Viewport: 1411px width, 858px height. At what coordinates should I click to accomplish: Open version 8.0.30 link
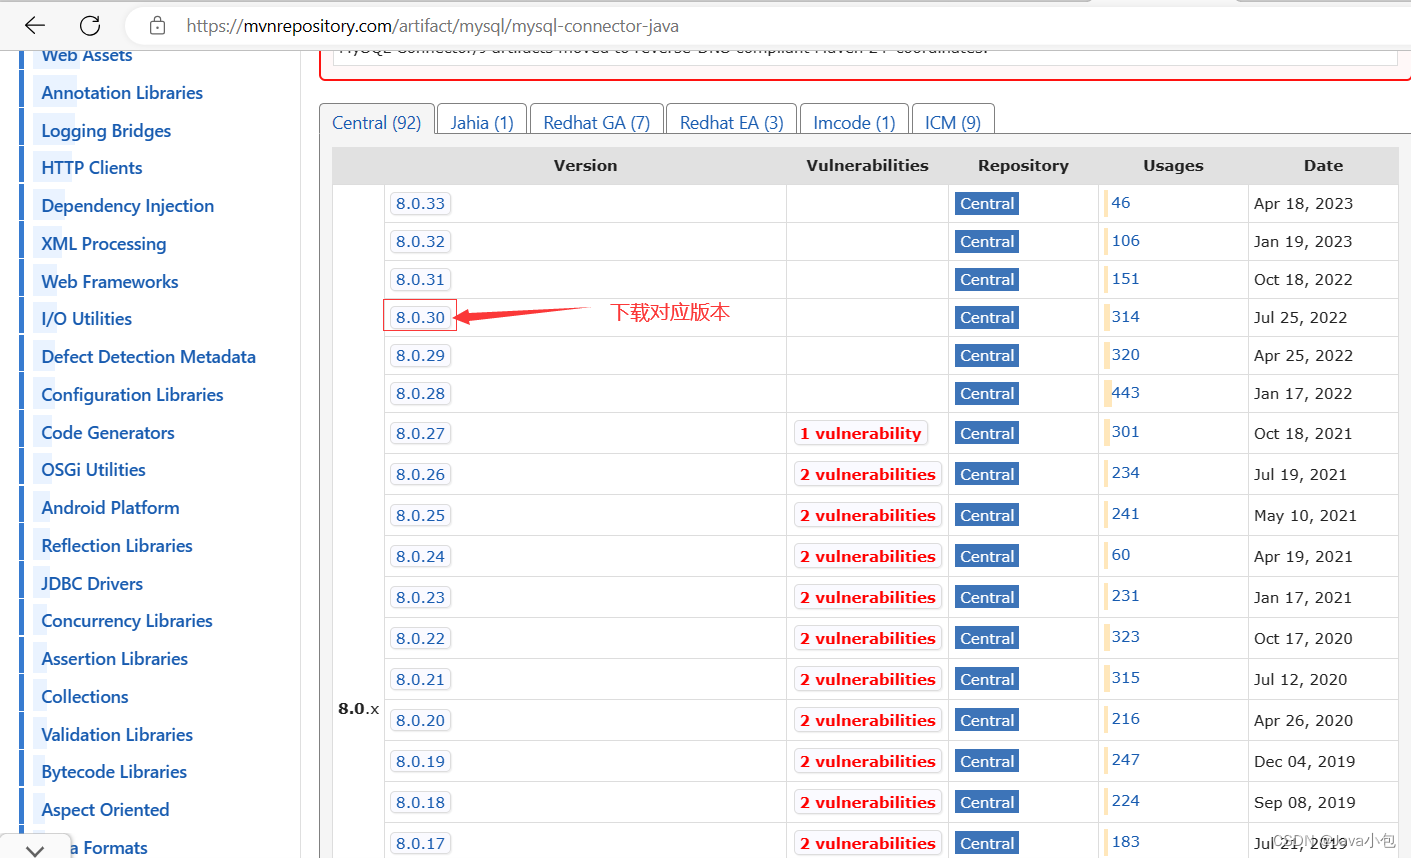420,318
